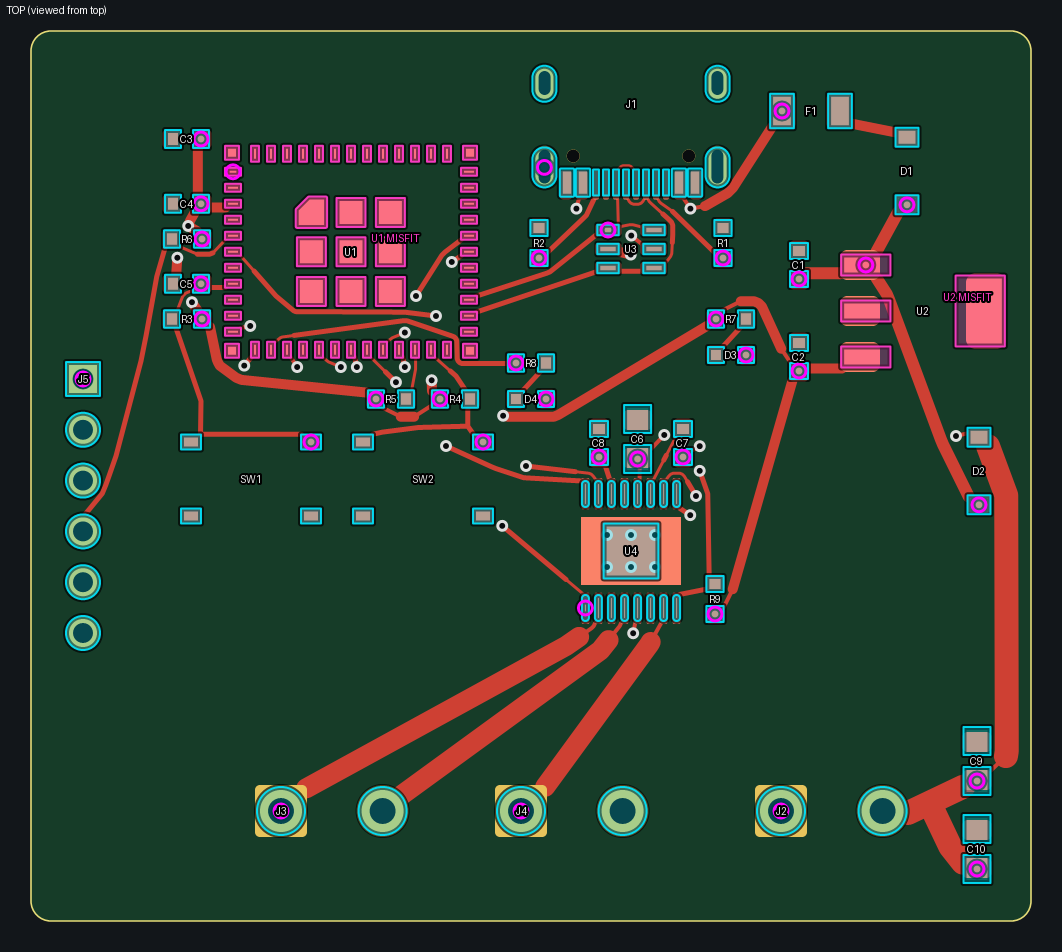Click the U4 chip center pad
The height and width of the screenshot is (952, 1062).
point(631,551)
